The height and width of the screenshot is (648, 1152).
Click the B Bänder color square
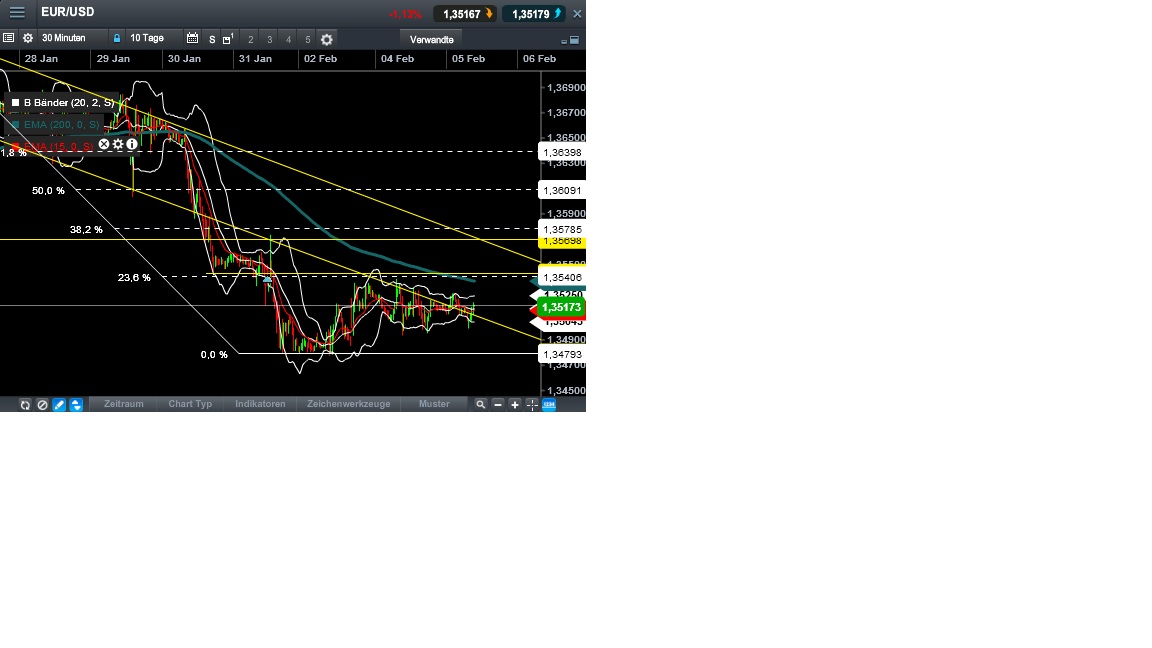pos(15,102)
